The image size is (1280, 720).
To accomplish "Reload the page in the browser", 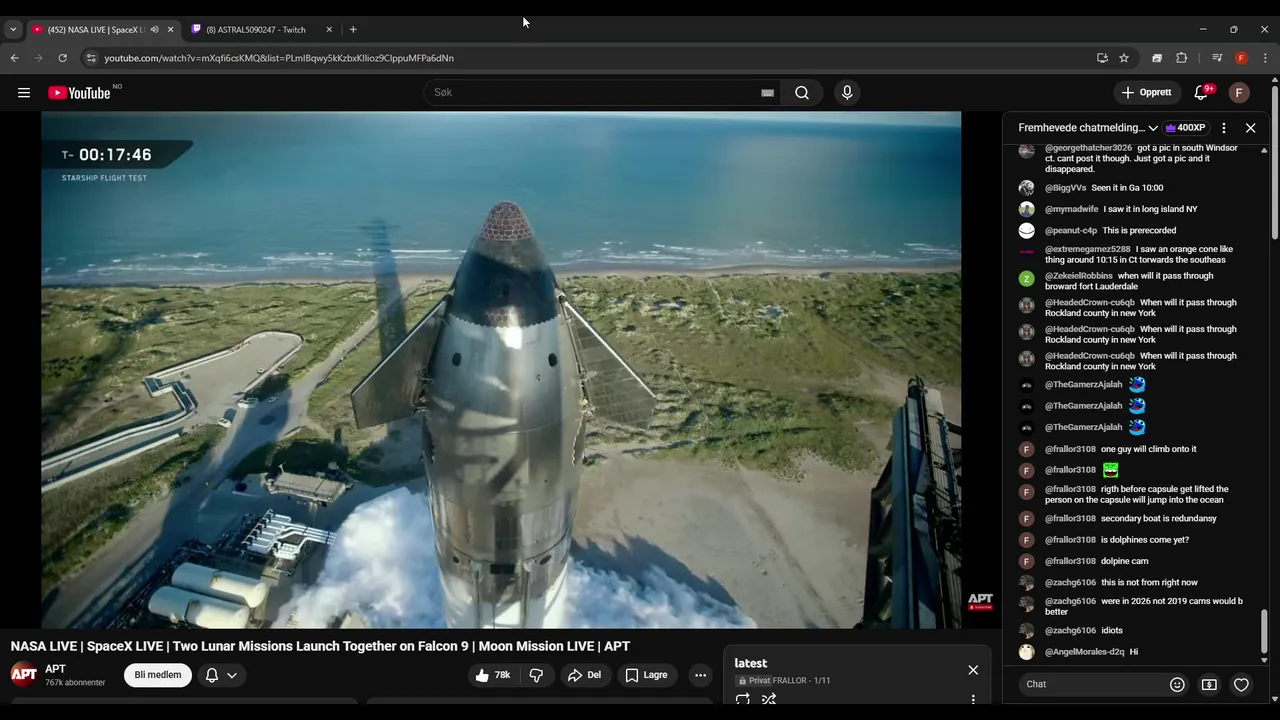I will pos(62,58).
